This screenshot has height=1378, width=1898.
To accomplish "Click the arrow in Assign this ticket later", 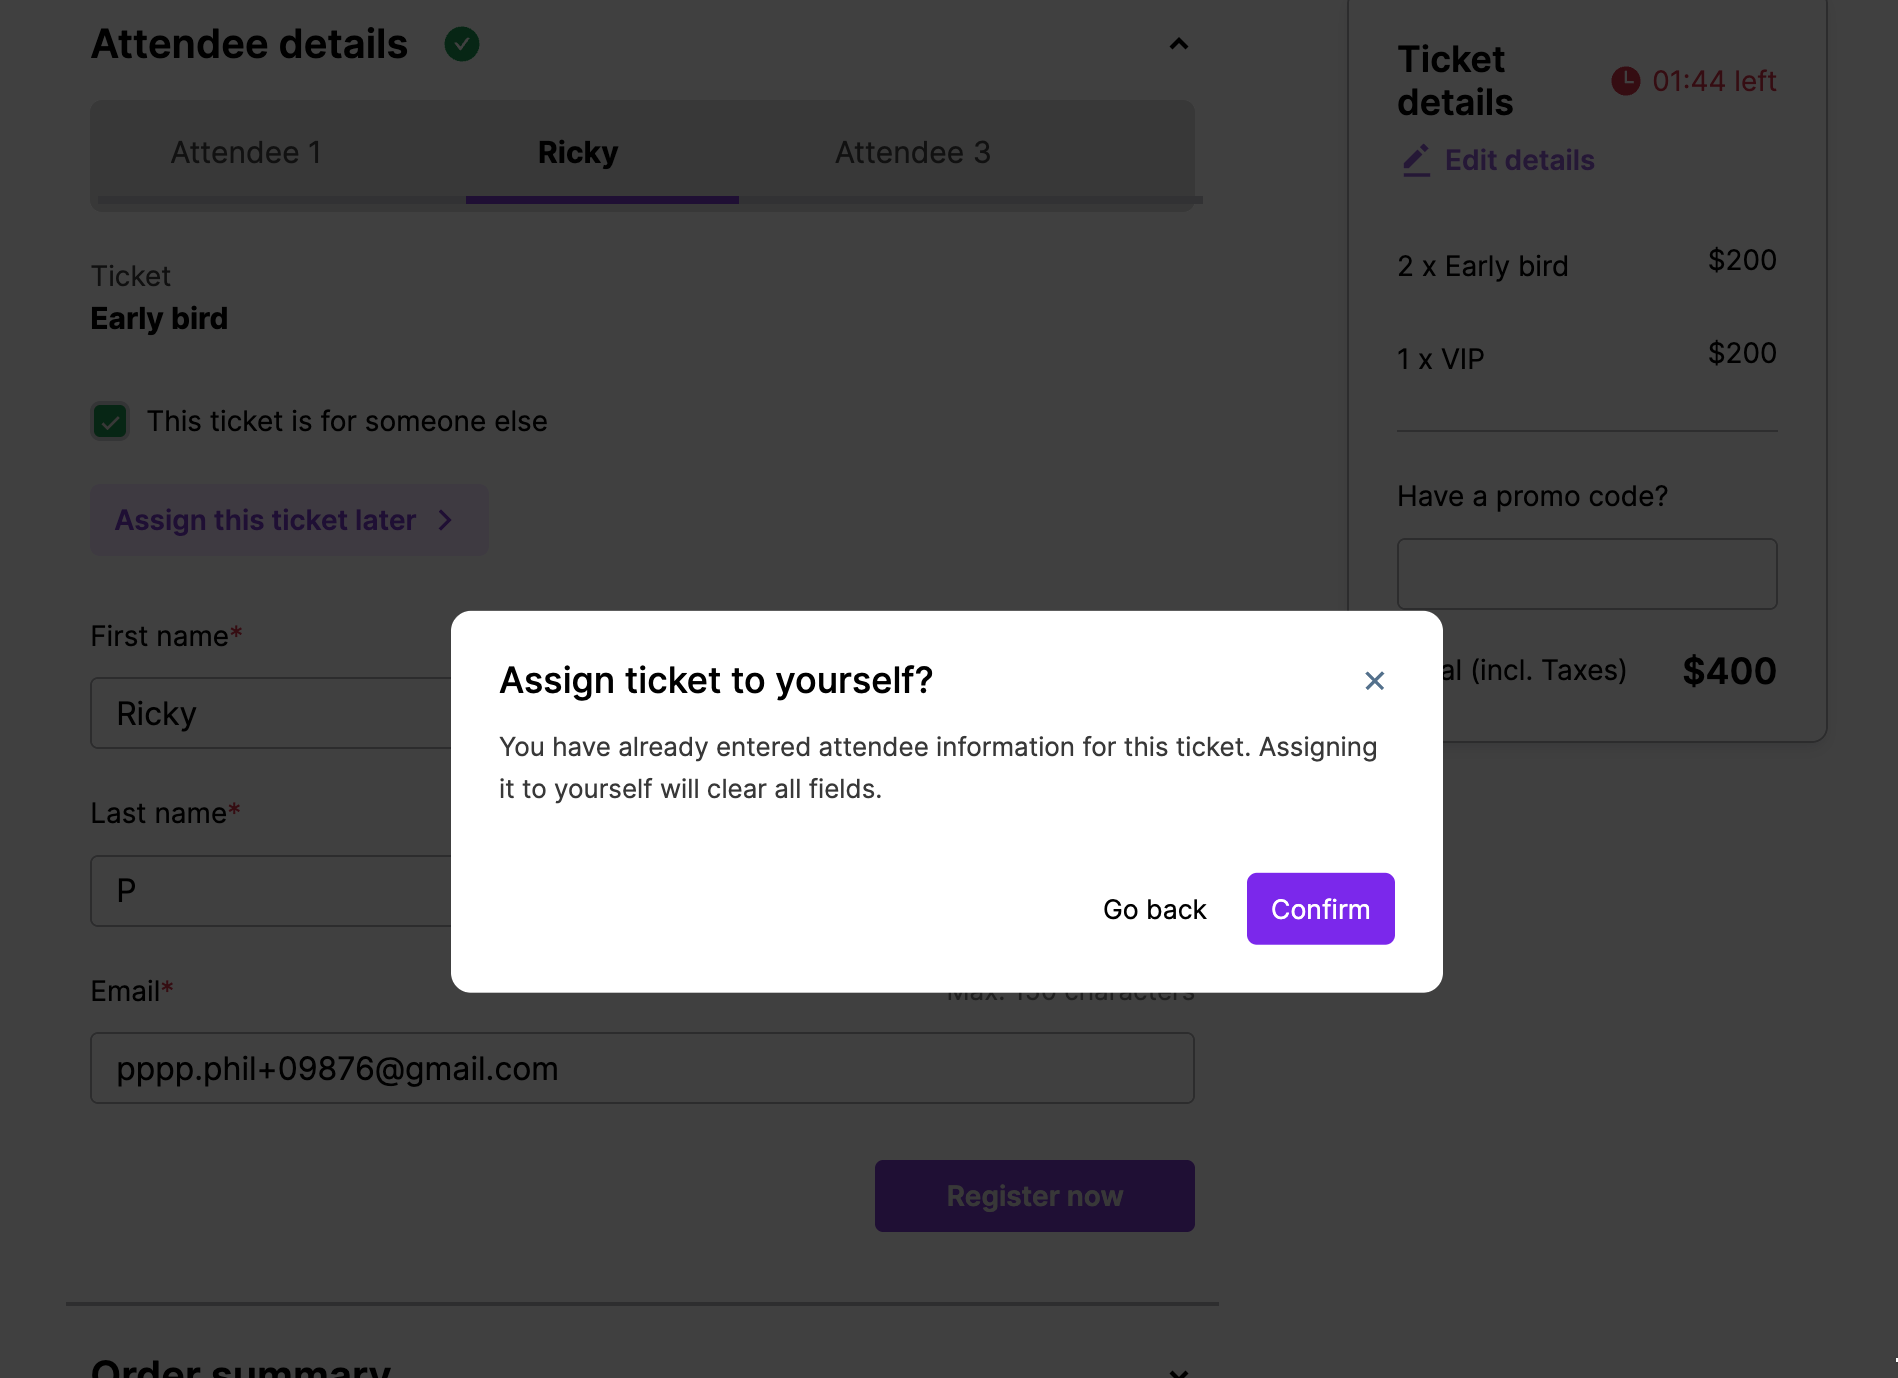I will coord(446,520).
